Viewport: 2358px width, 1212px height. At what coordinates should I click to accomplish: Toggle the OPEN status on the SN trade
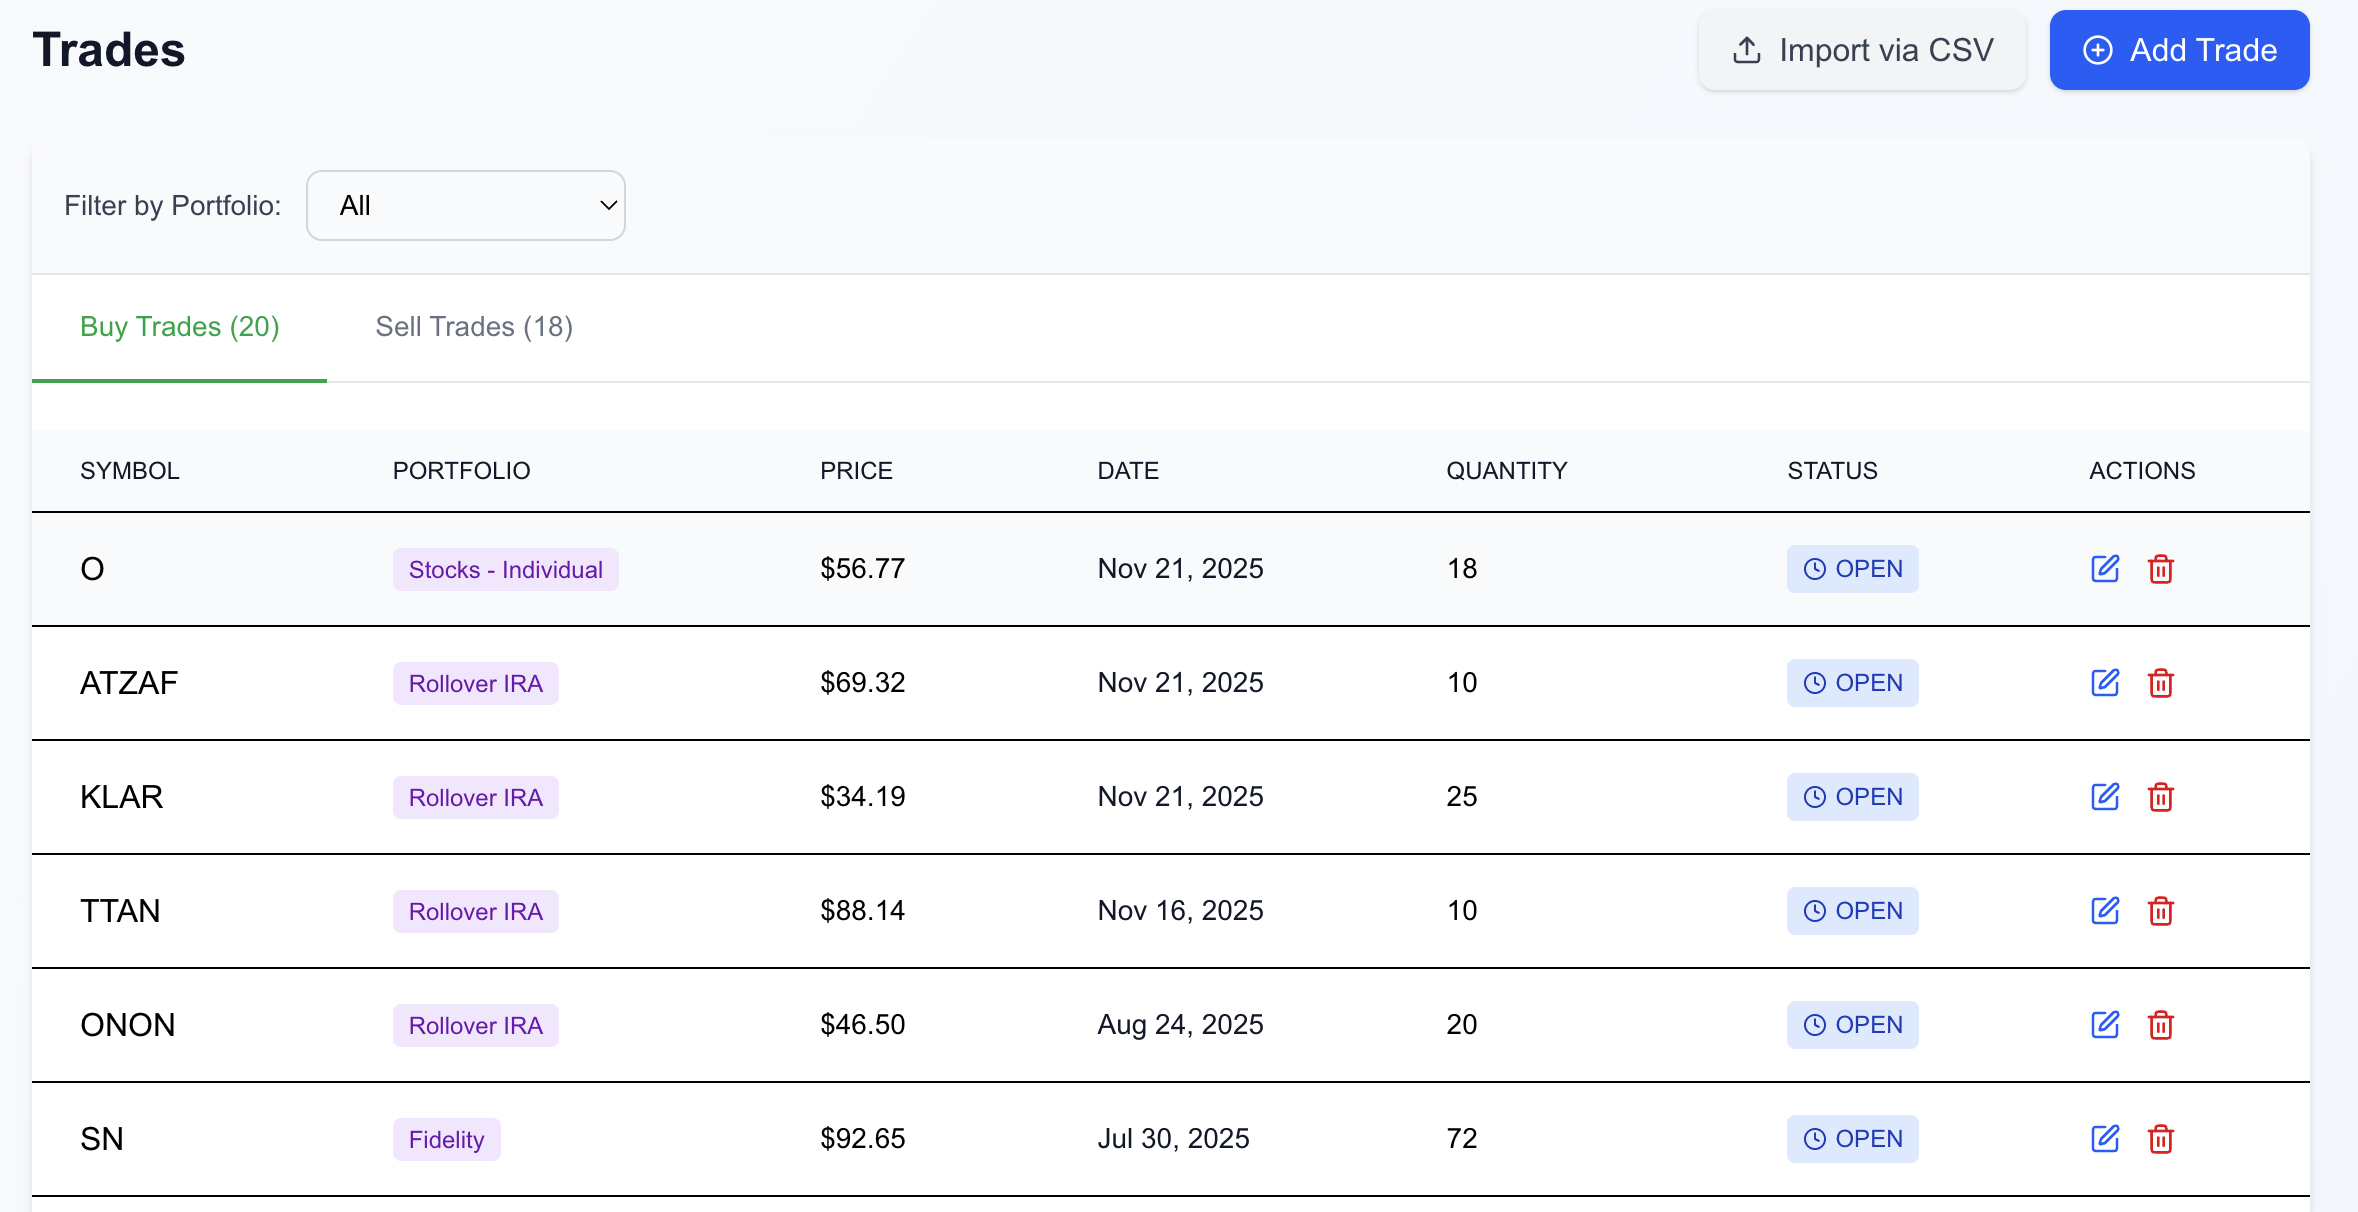click(1852, 1138)
